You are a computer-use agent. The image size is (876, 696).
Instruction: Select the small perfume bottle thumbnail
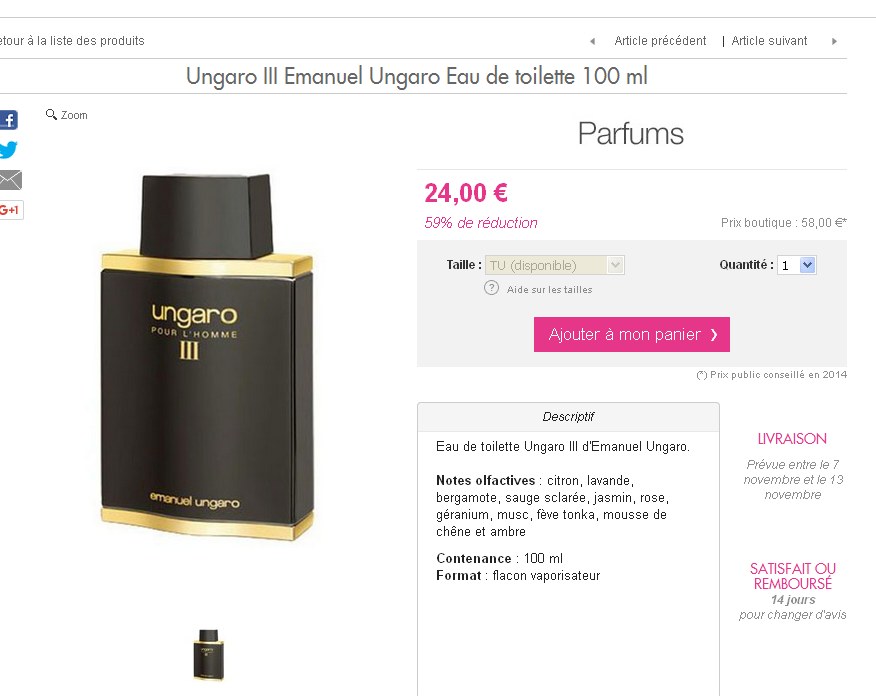(x=208, y=655)
